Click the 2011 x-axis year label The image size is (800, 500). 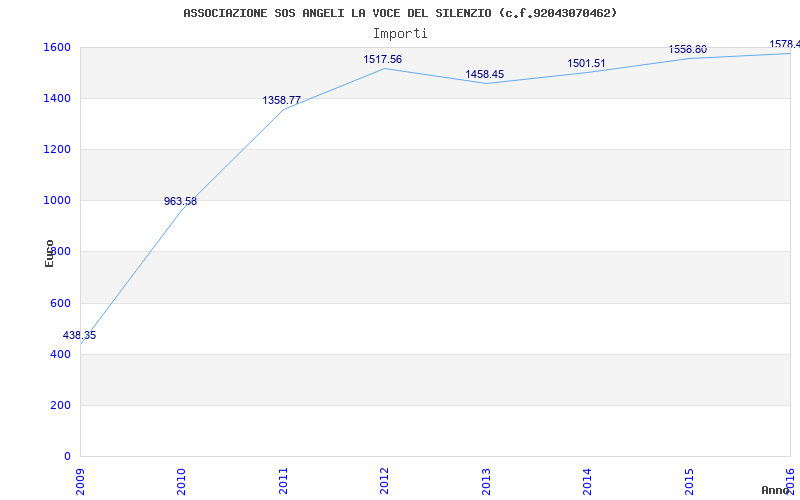point(283,481)
